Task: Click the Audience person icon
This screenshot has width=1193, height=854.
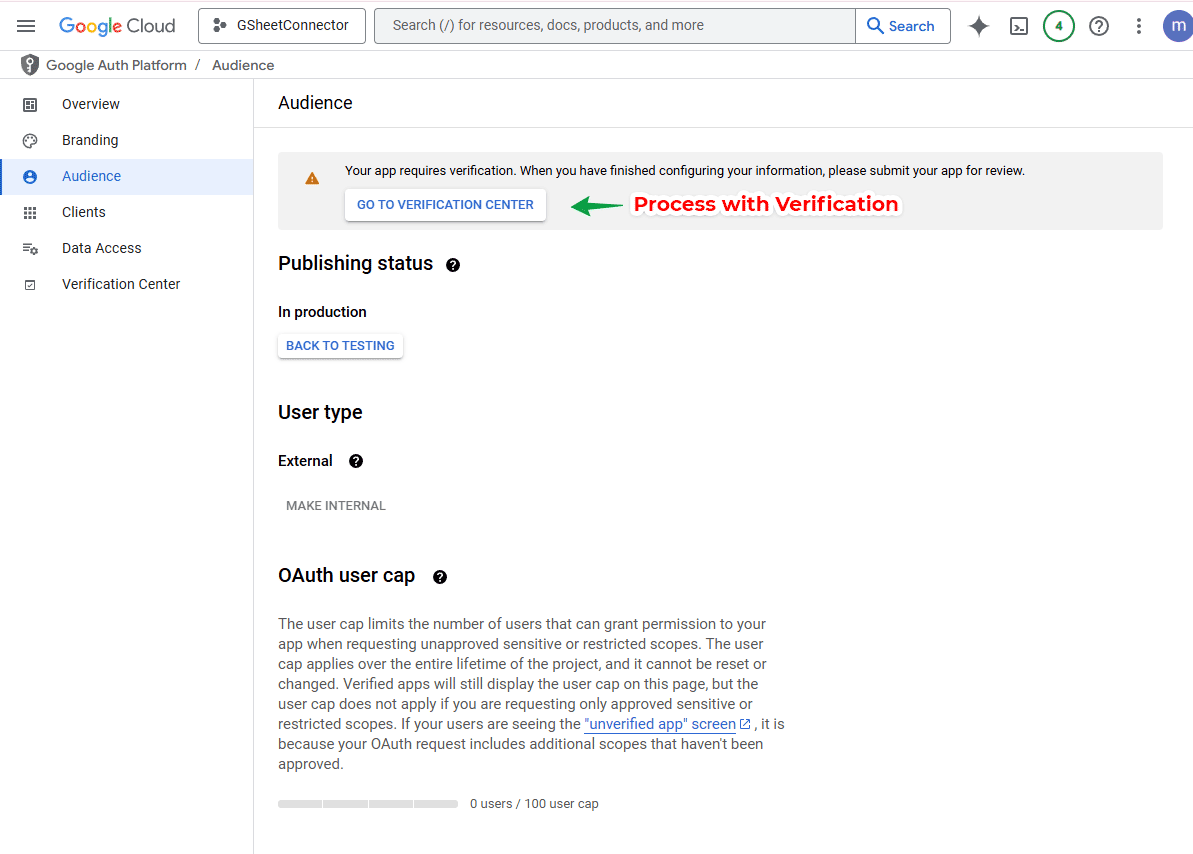Action: coord(30,177)
